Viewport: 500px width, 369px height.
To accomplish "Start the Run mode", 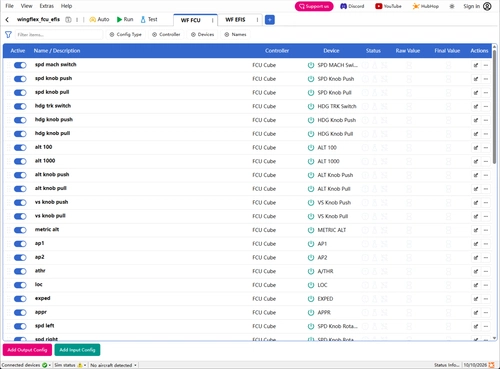I will [x=125, y=20].
